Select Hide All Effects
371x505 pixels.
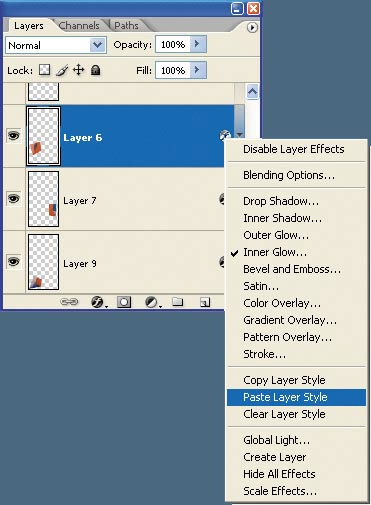[x=296, y=474]
